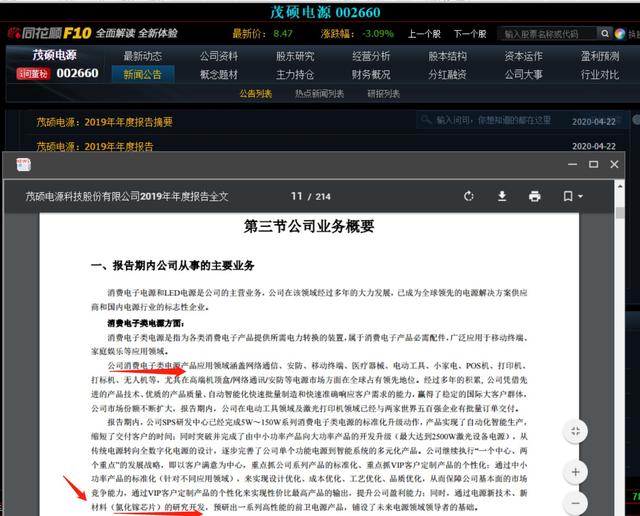
Task: Open the 分红融资 tab
Action: pyautogui.click(x=447, y=74)
